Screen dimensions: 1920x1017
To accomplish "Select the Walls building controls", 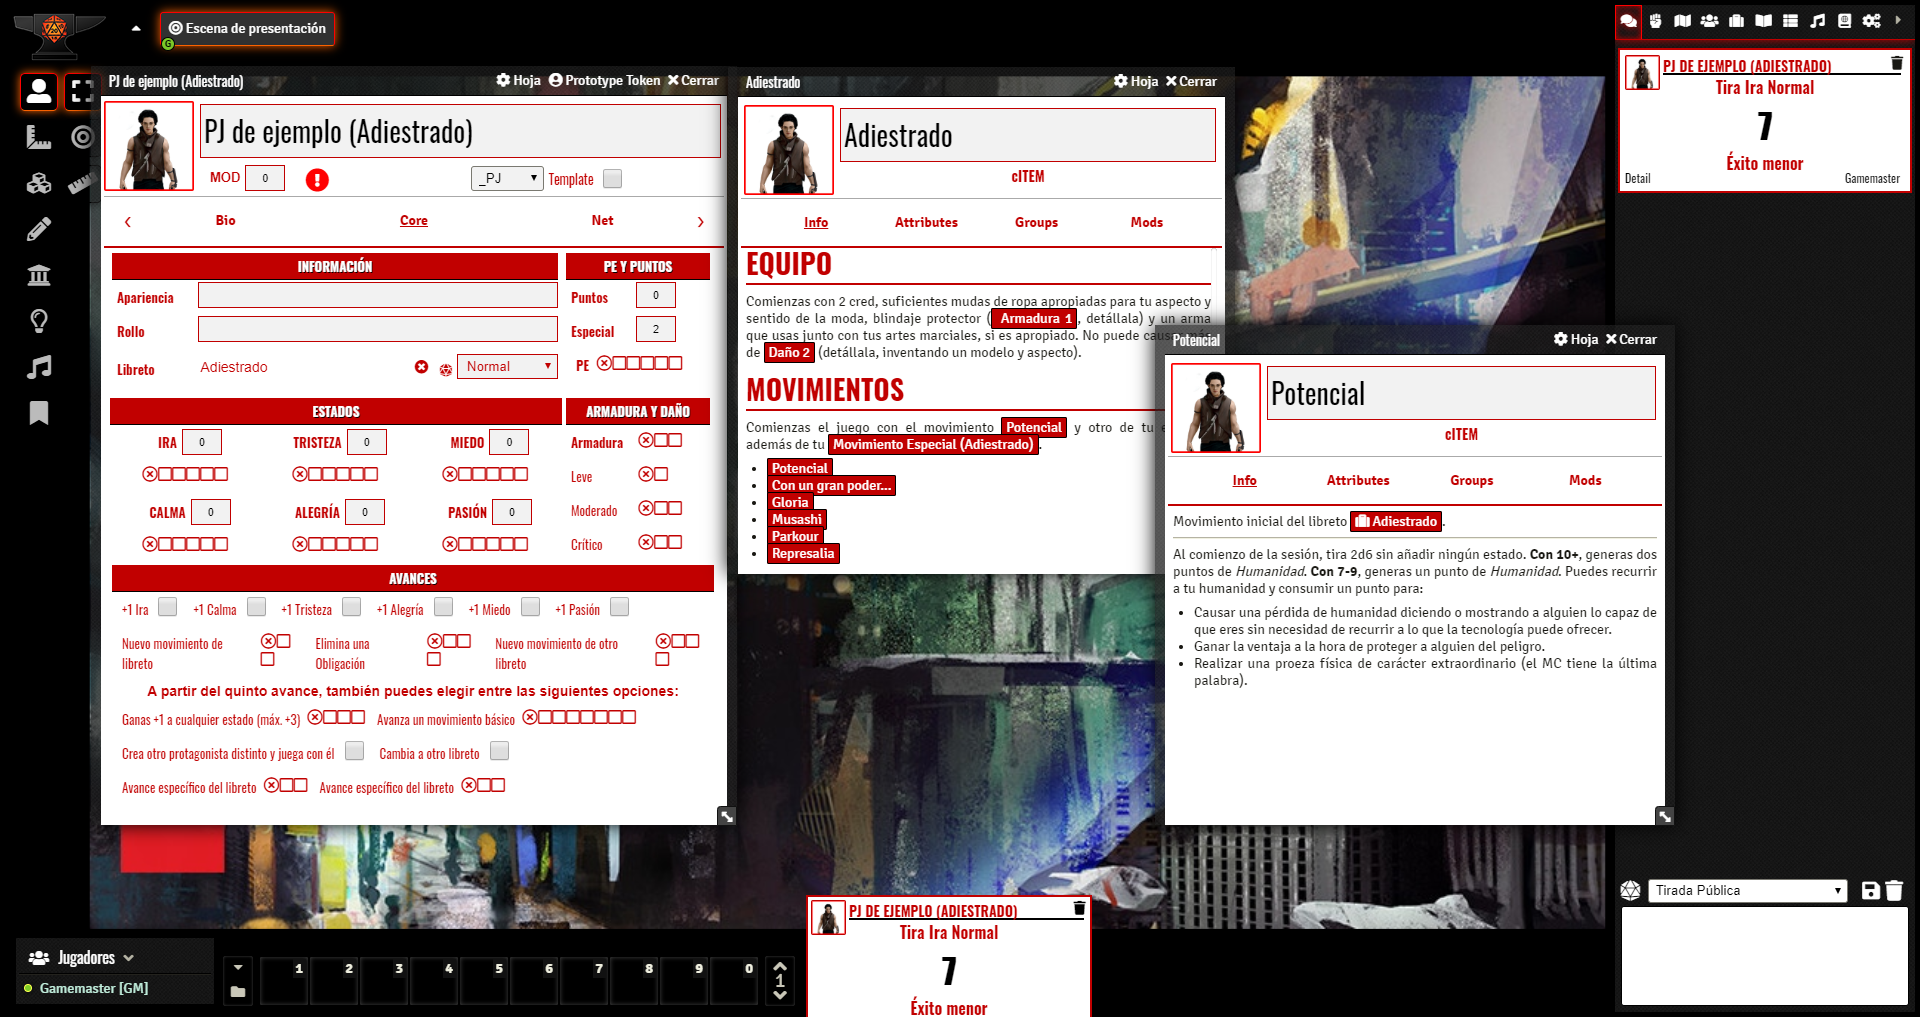I will (39, 275).
